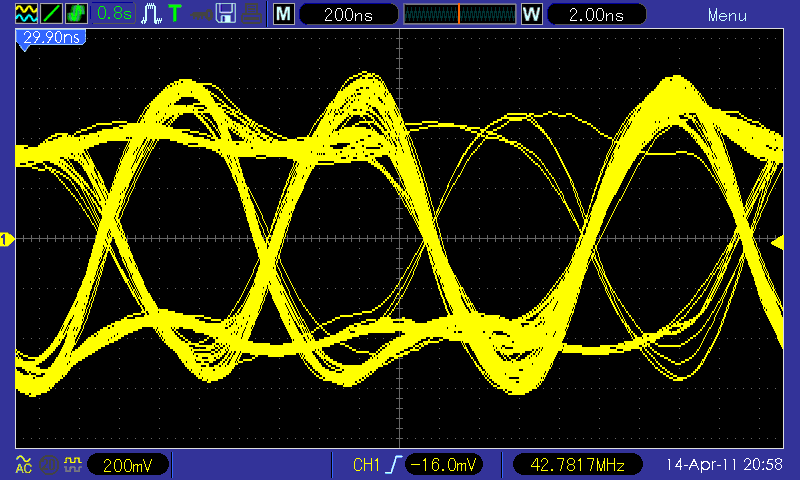The height and width of the screenshot is (480, 800).
Task: Click the floppy disk save icon
Action: [226, 13]
